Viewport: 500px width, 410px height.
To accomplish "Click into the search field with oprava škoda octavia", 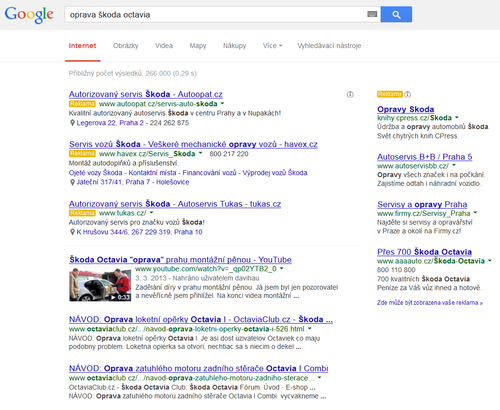I will [215, 14].
